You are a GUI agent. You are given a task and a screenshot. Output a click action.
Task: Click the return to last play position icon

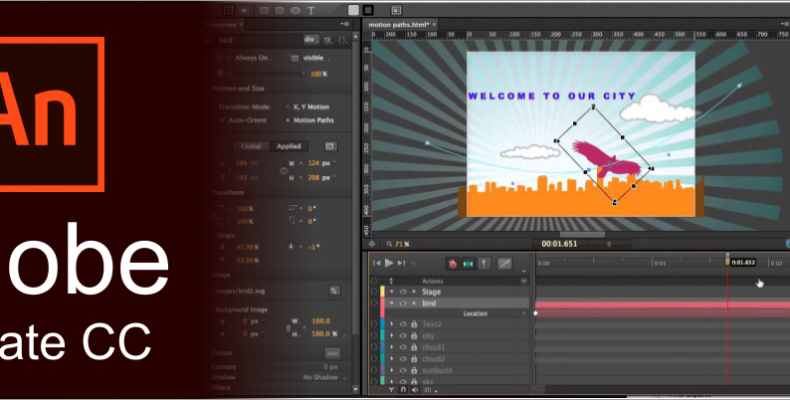(x=414, y=263)
